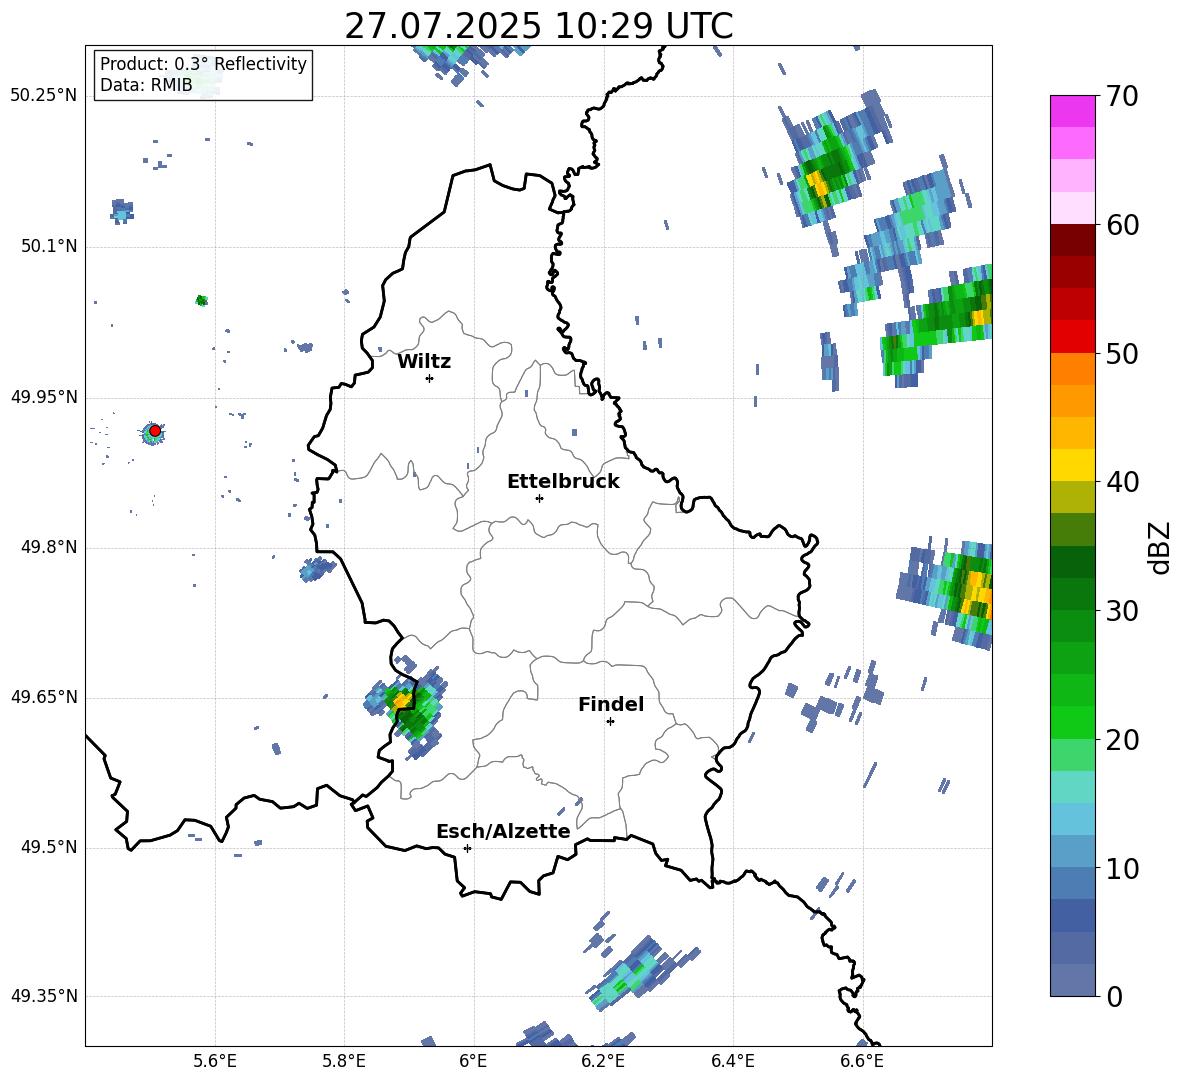Viewport: 1184px width, 1081px height.
Task: Click the red radar site dot
Action: [x=155, y=430]
